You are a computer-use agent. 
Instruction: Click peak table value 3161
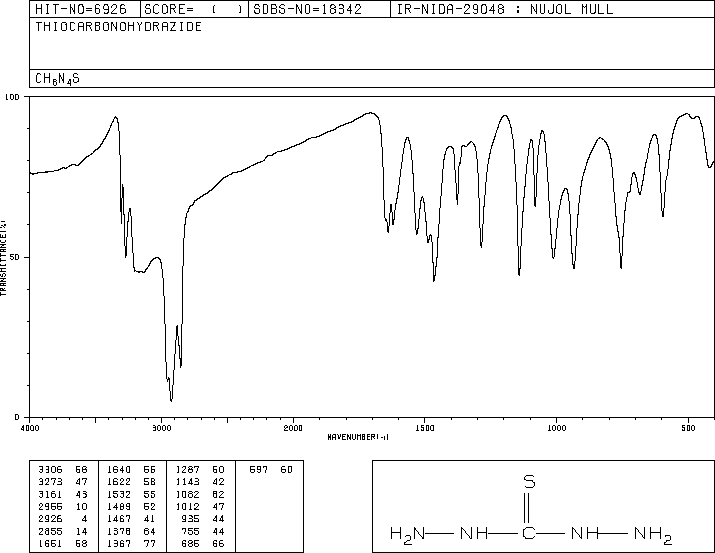[50, 494]
